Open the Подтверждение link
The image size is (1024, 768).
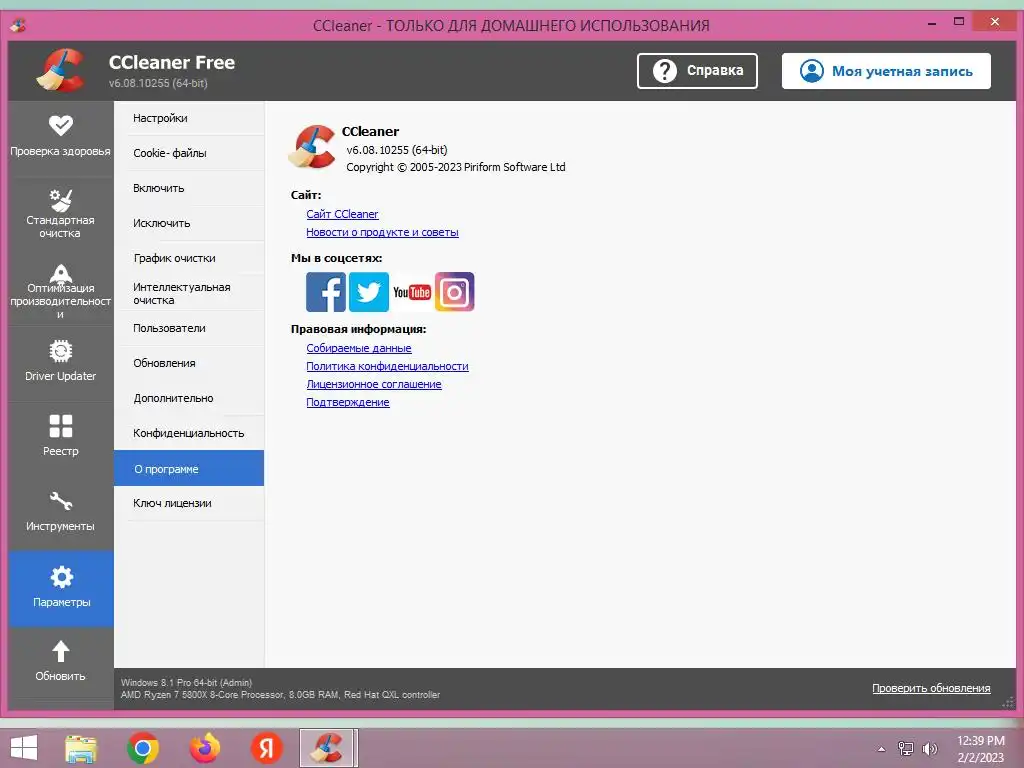pyautogui.click(x=347, y=402)
